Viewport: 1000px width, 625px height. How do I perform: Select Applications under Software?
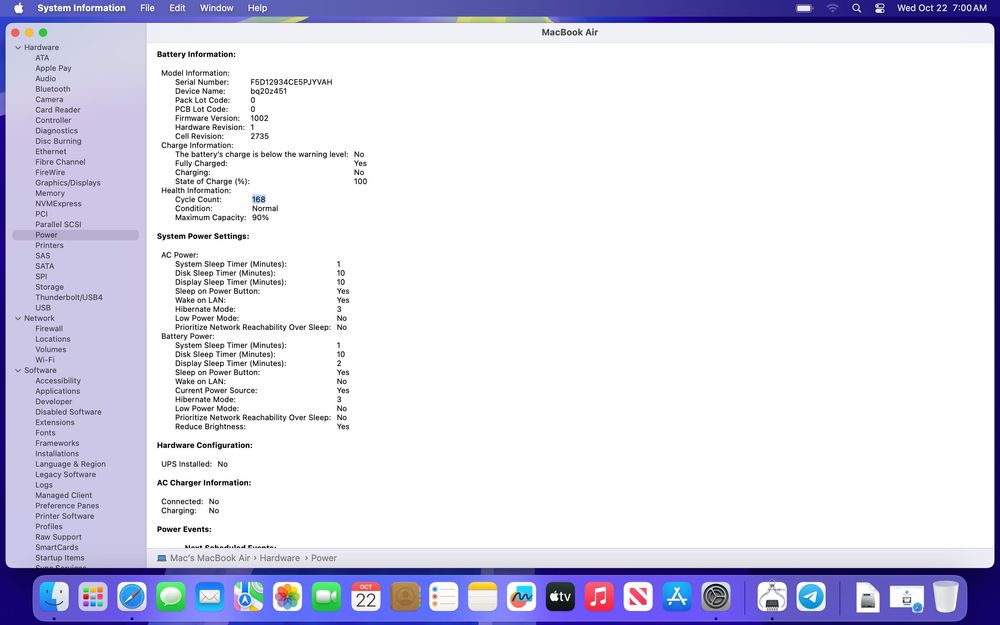tap(57, 392)
